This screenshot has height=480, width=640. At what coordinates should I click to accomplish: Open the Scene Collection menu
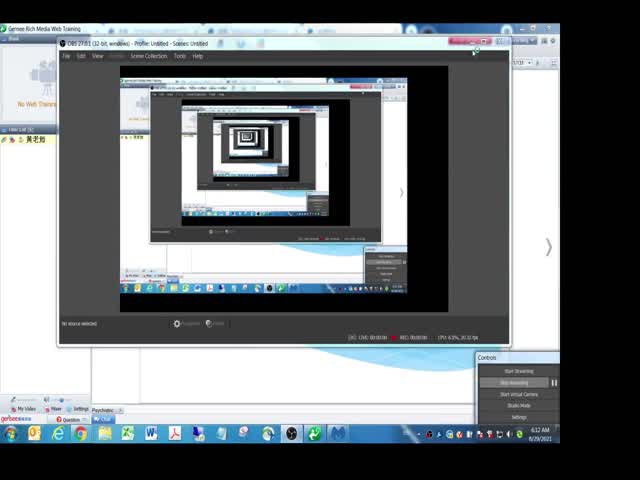149,56
